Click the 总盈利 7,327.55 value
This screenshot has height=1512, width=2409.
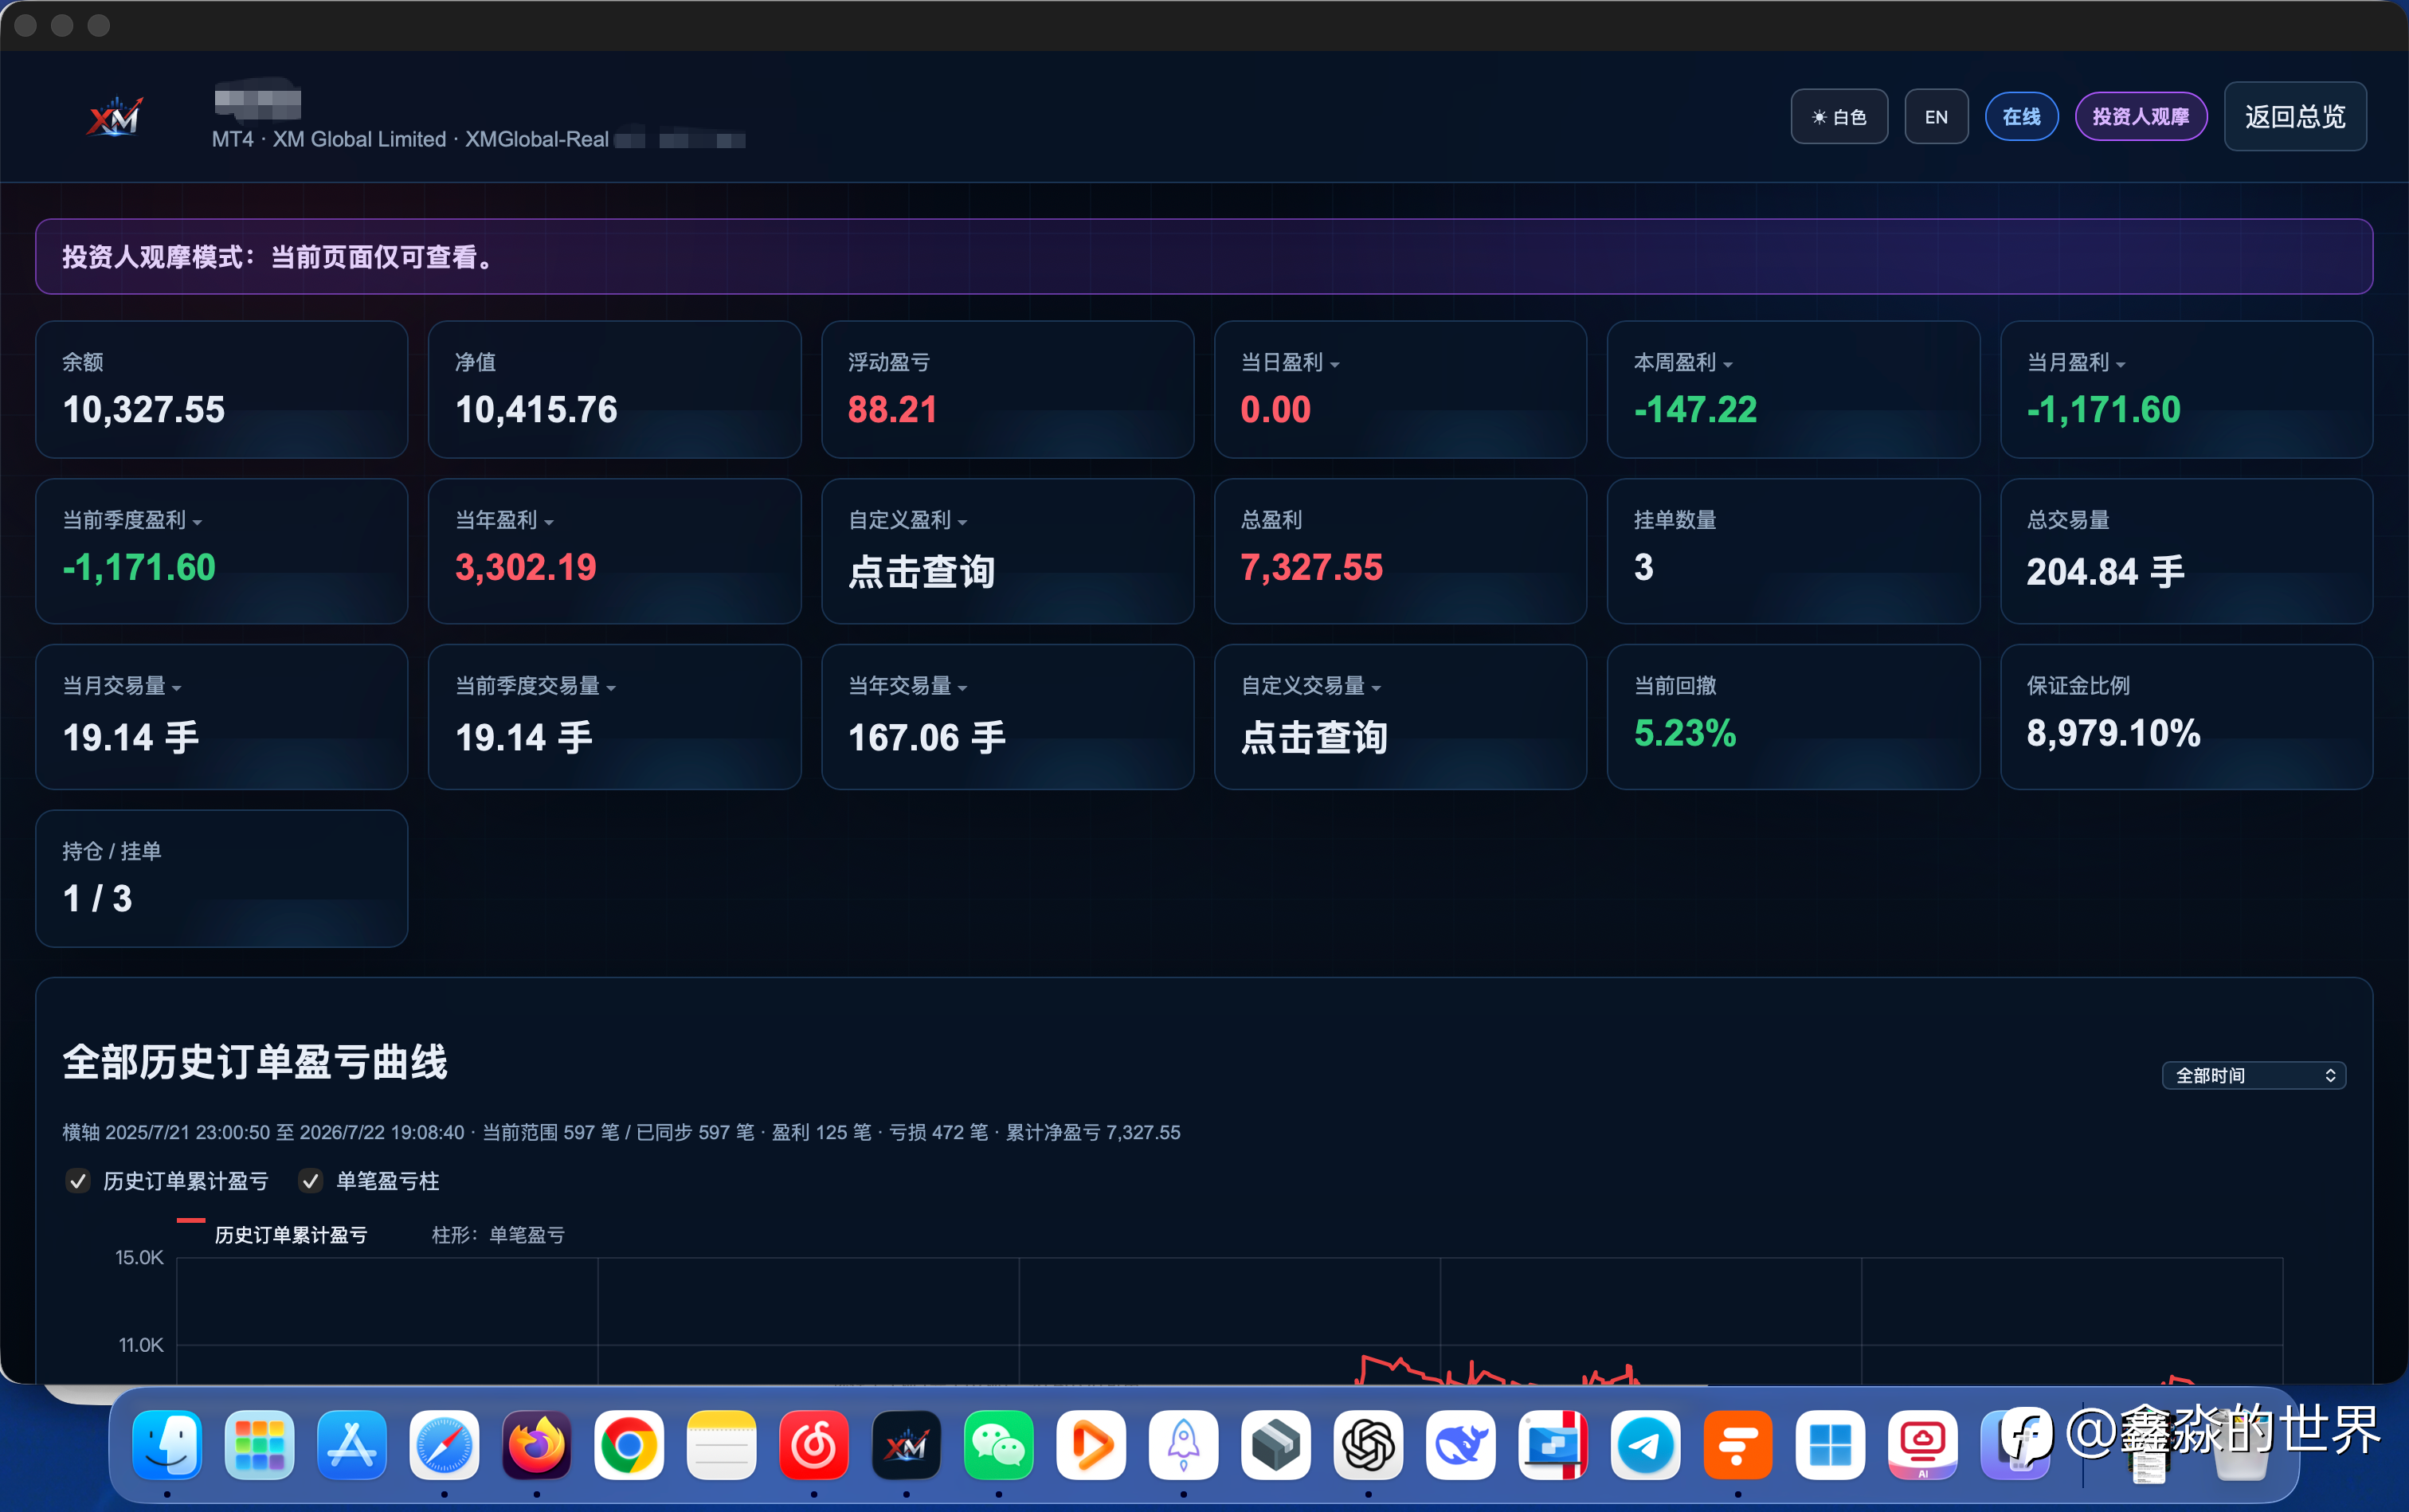tap(1312, 567)
